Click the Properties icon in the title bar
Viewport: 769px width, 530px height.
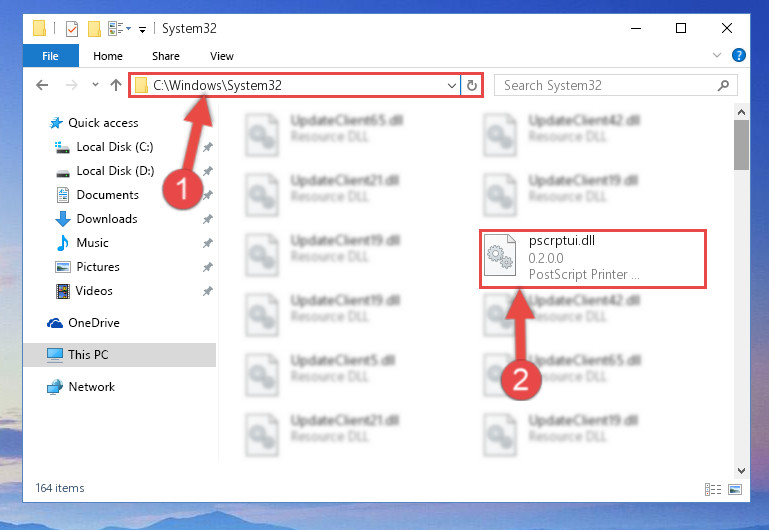point(72,29)
